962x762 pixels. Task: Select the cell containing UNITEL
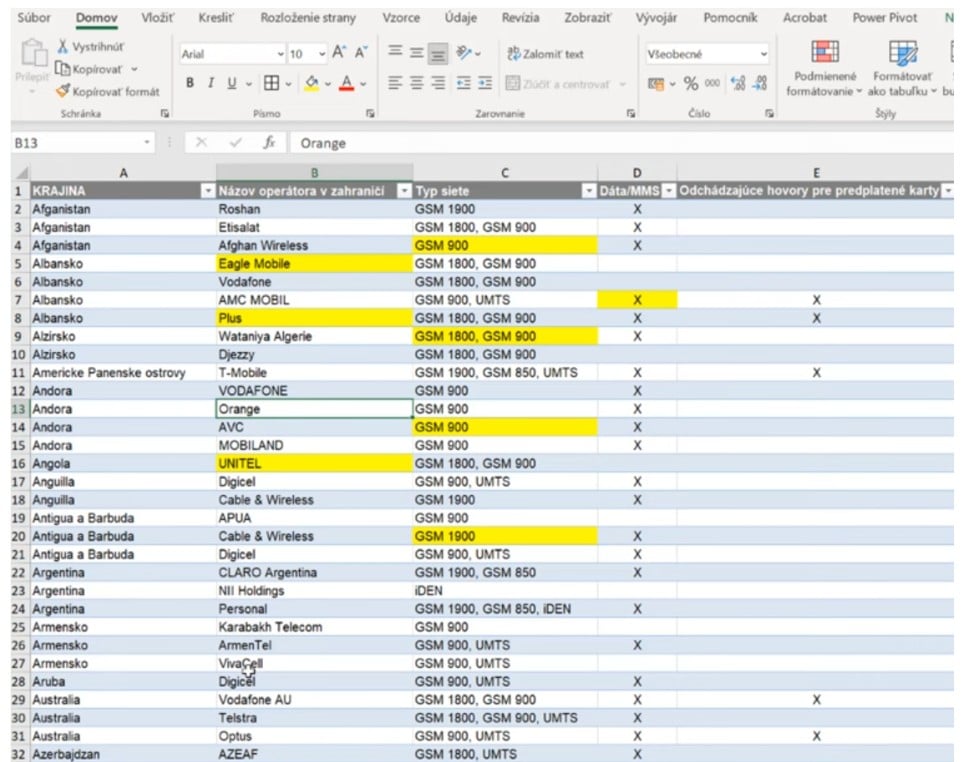click(x=314, y=464)
